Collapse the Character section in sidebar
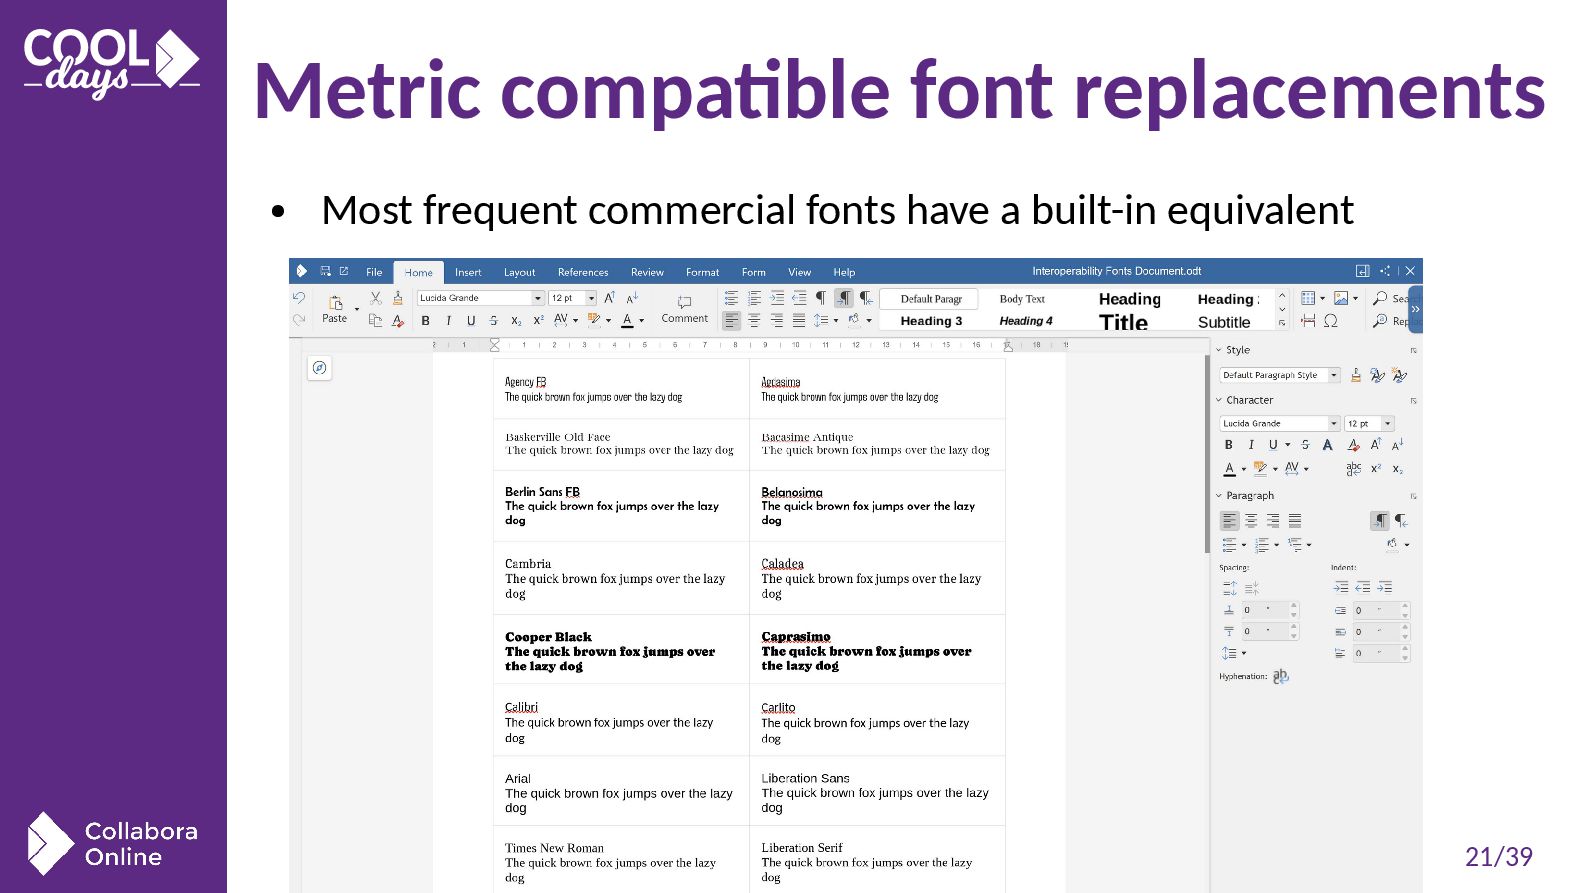 pos(1219,400)
